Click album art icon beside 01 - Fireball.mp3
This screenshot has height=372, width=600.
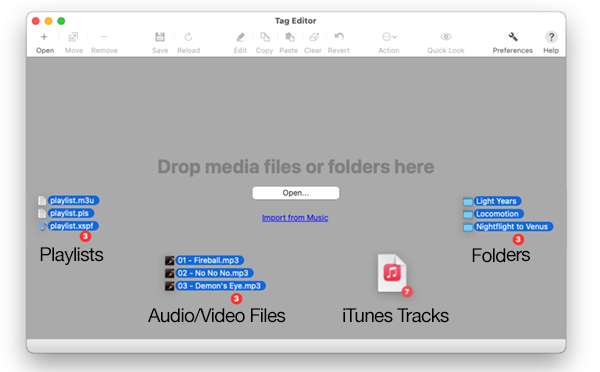(x=170, y=261)
